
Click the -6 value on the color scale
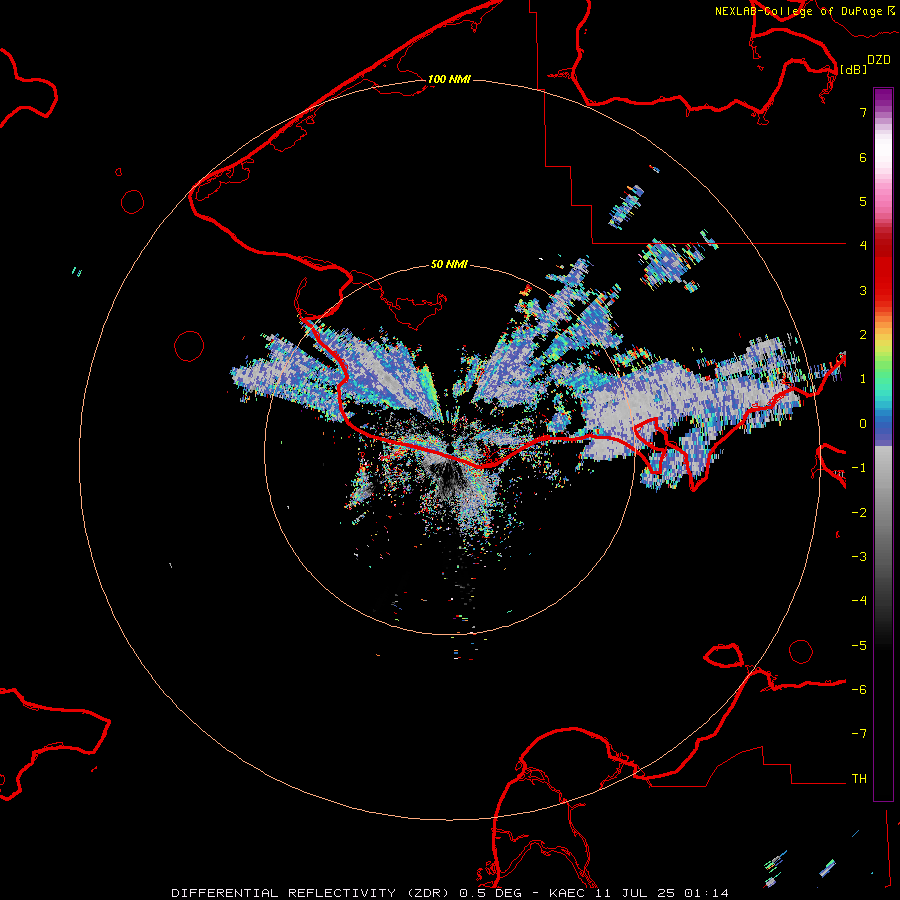[x=859, y=690]
